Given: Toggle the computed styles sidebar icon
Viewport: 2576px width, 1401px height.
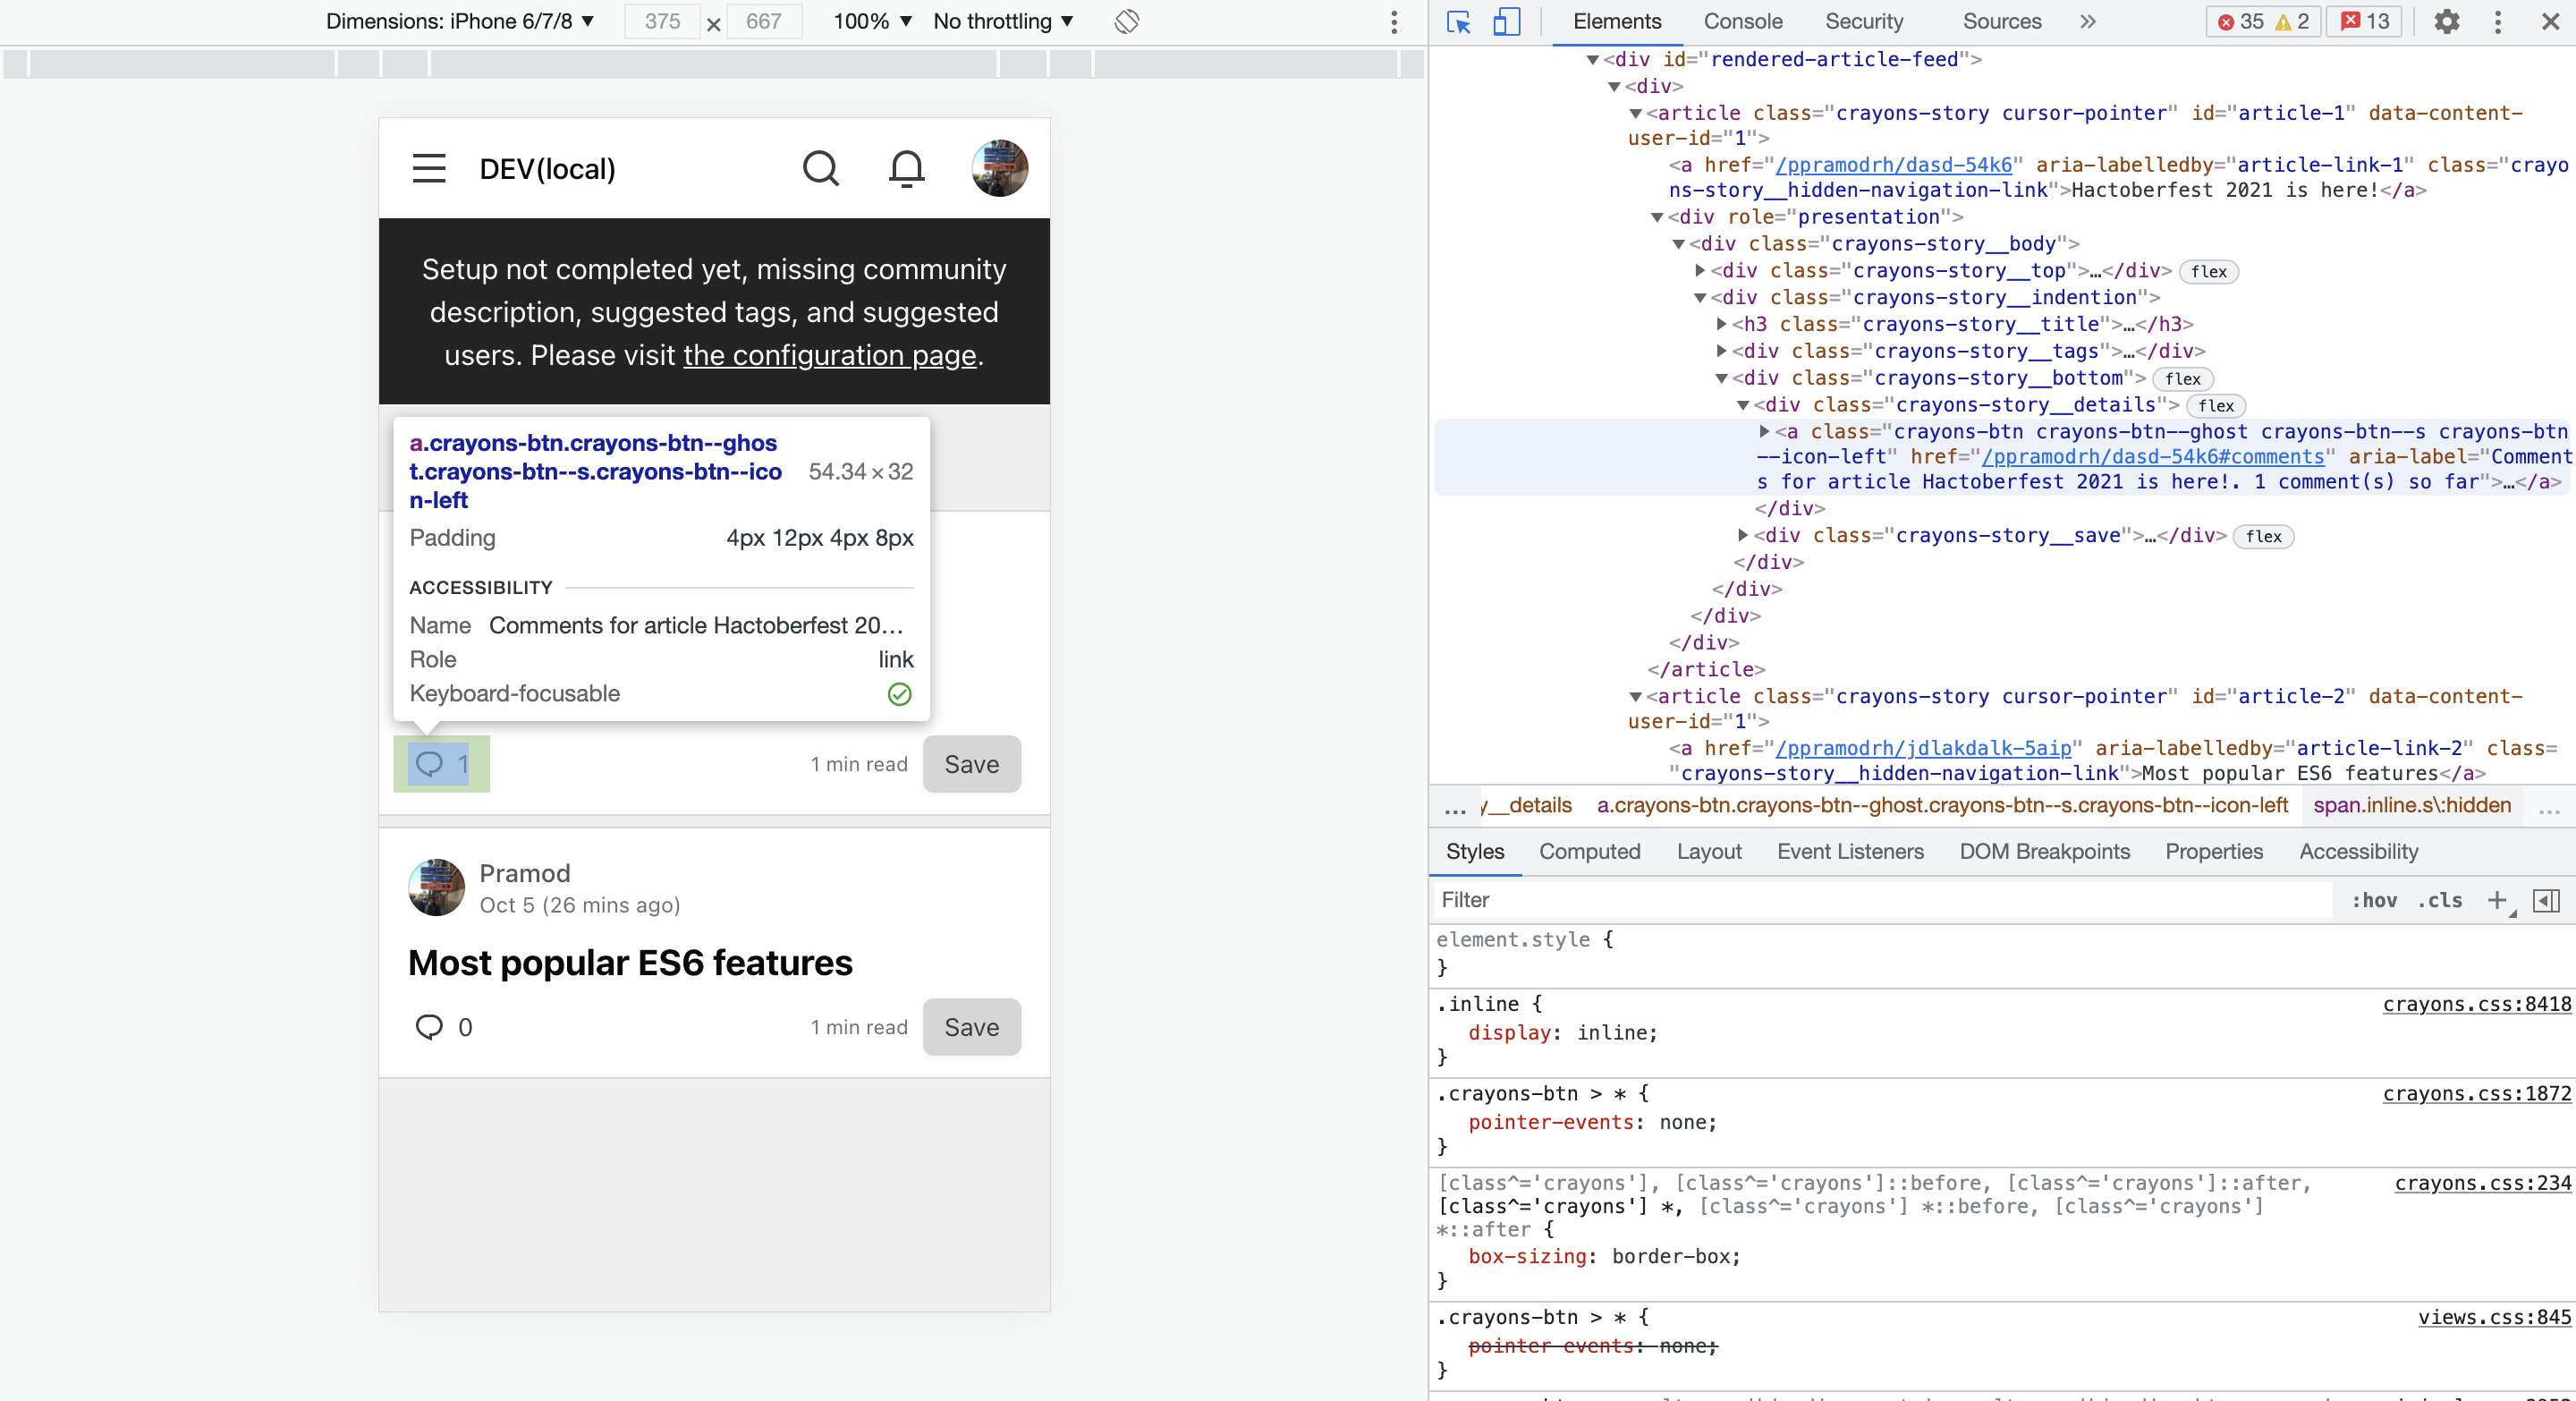Looking at the screenshot, I should [2546, 900].
